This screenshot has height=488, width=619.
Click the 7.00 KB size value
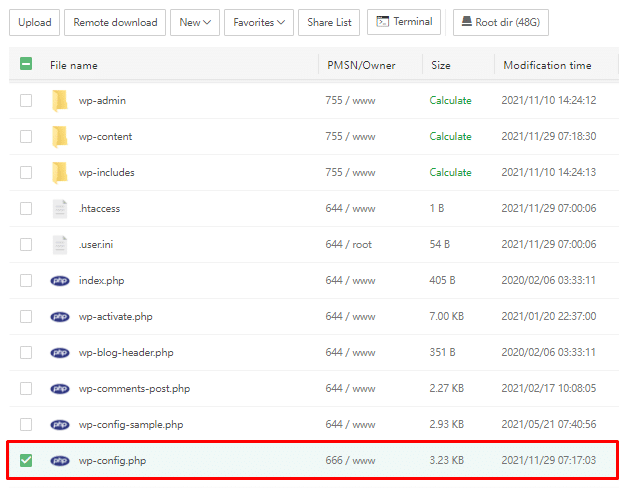(446, 316)
